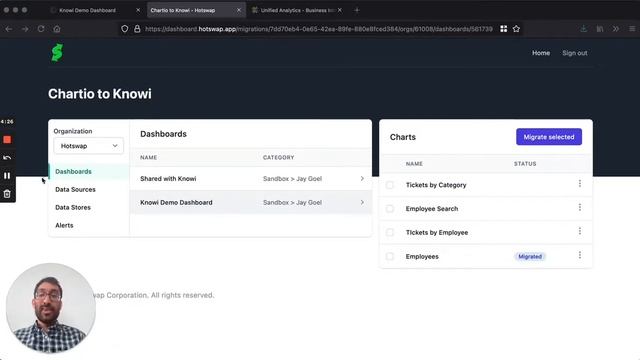Show more toolbar tools chevrons
The width and height of the screenshot is (640, 360).
[616, 29]
